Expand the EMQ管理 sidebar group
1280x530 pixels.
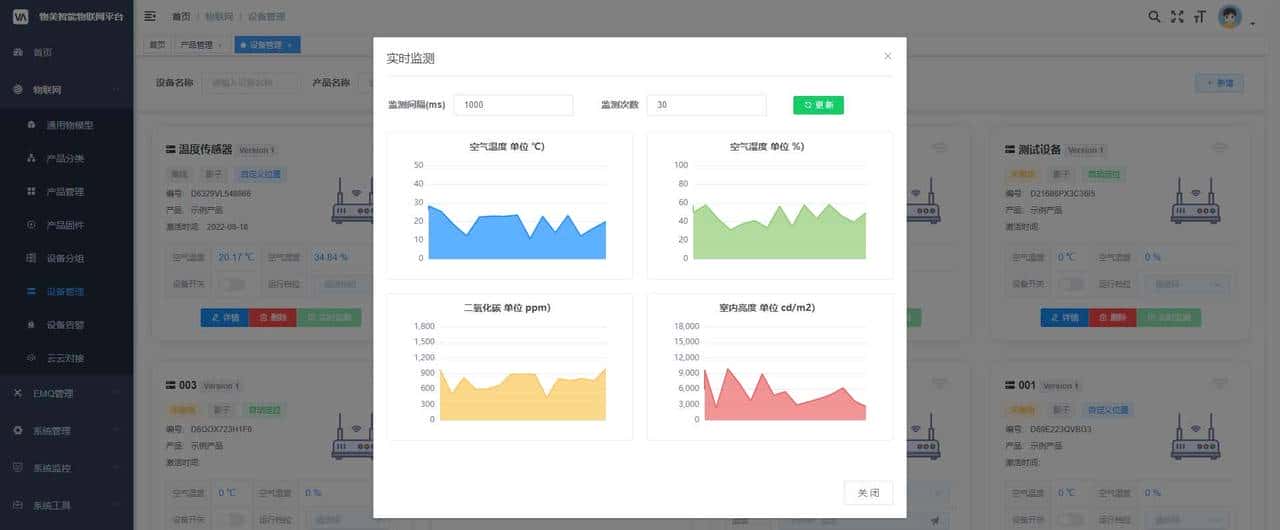[x=66, y=393]
